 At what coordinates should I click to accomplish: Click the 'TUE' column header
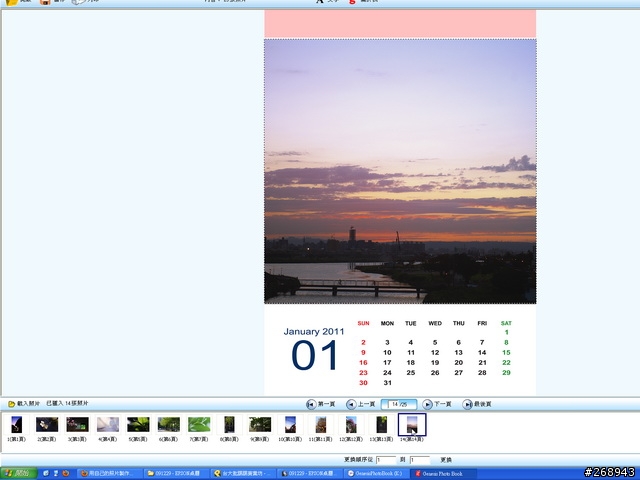[x=411, y=323]
